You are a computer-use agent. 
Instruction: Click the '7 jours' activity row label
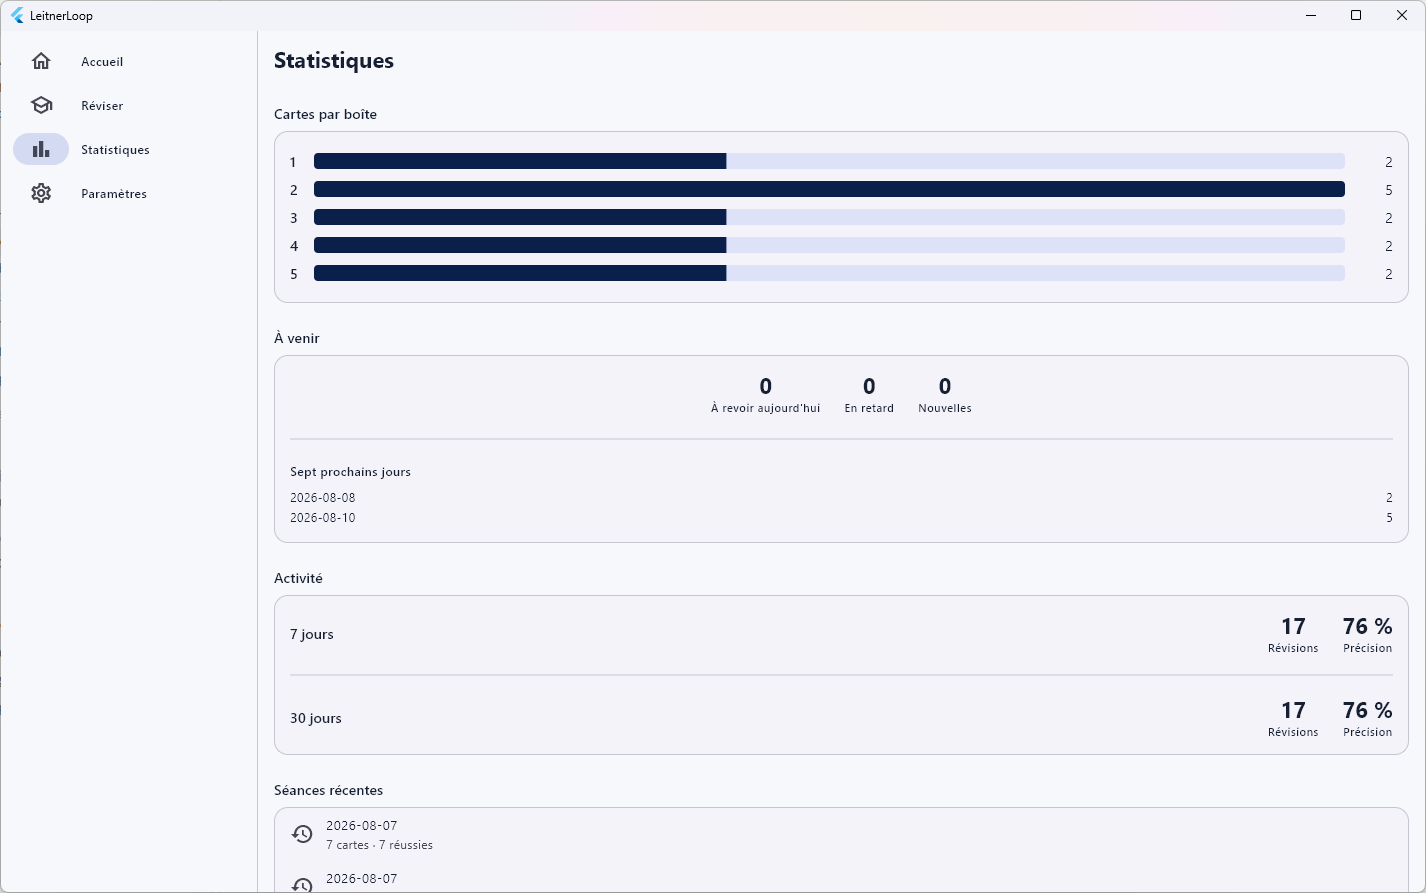point(312,634)
